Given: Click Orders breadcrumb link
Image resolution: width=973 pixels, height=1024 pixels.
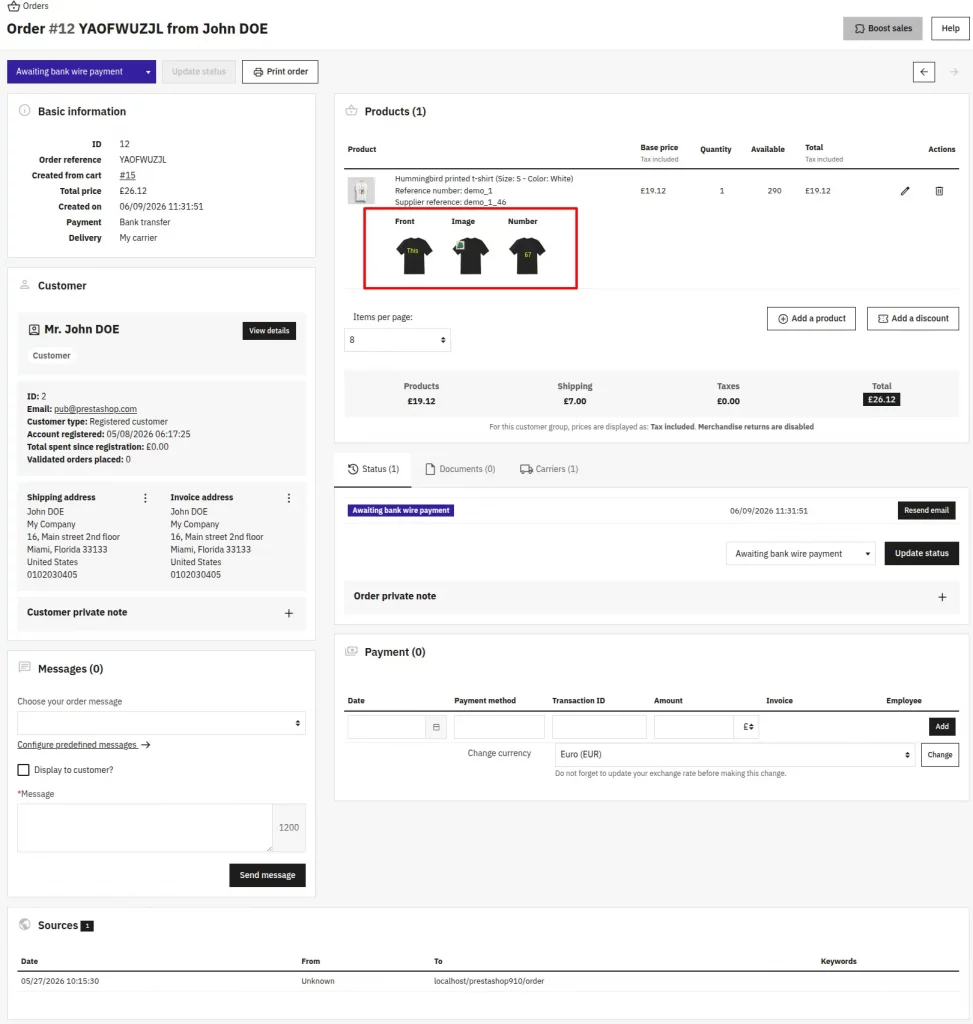Looking at the screenshot, I should (x=35, y=6).
